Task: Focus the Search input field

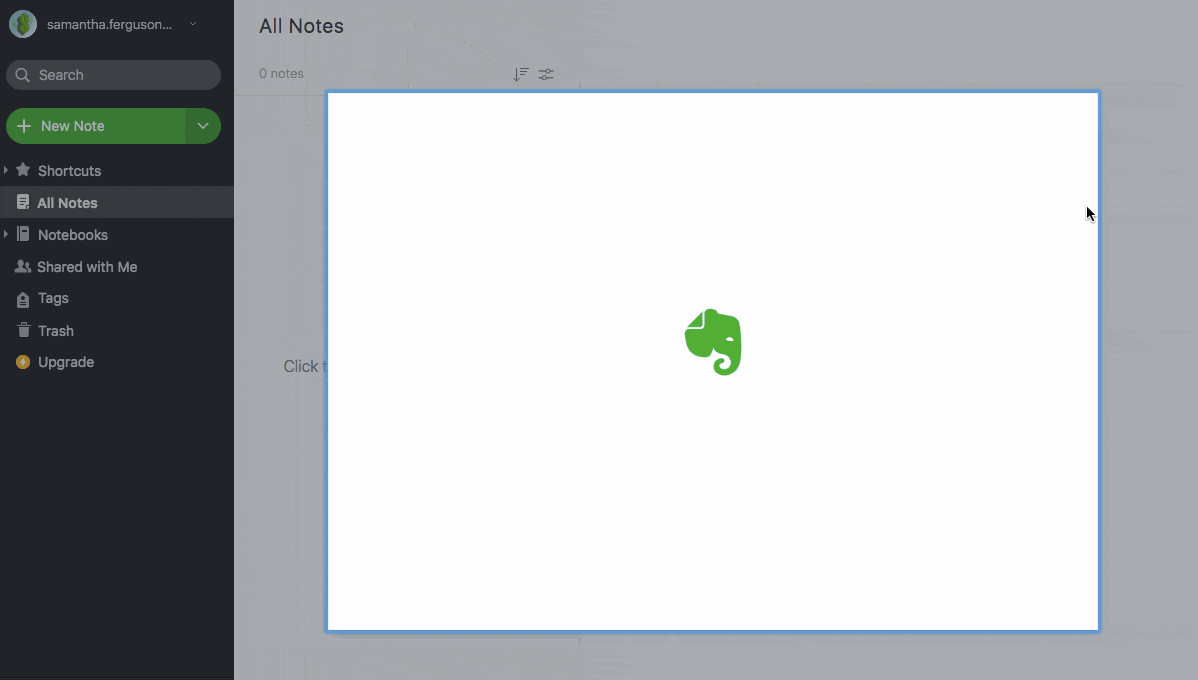Action: pyautogui.click(x=120, y=75)
